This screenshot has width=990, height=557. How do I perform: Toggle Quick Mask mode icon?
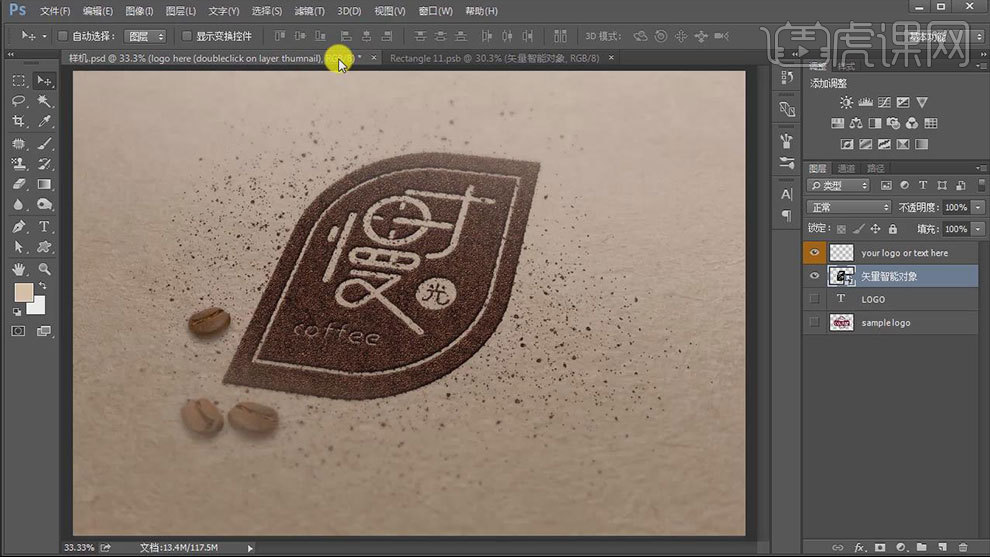(18, 331)
